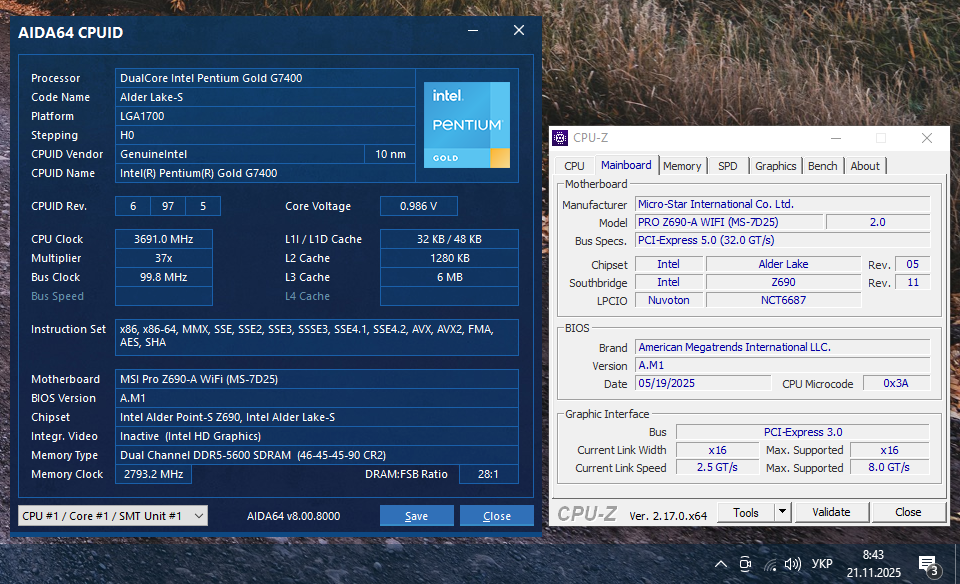Click Save button in AIDA64 CPUID
Screen dimensions: 960x584
pyautogui.click(x=416, y=516)
